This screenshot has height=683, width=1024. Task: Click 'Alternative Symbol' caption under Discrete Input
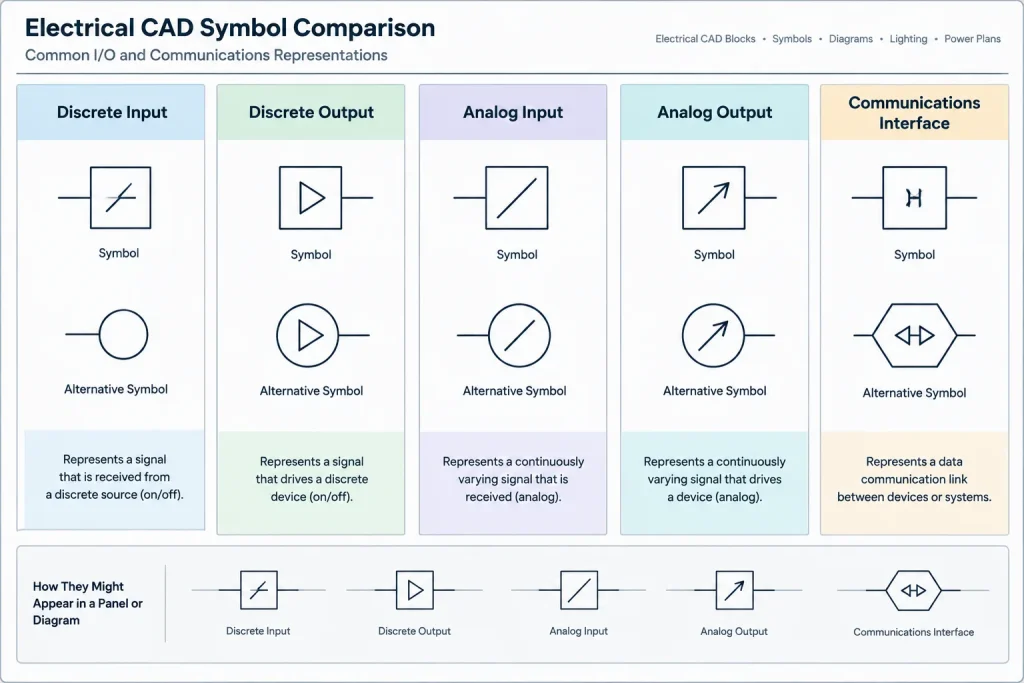(116, 389)
